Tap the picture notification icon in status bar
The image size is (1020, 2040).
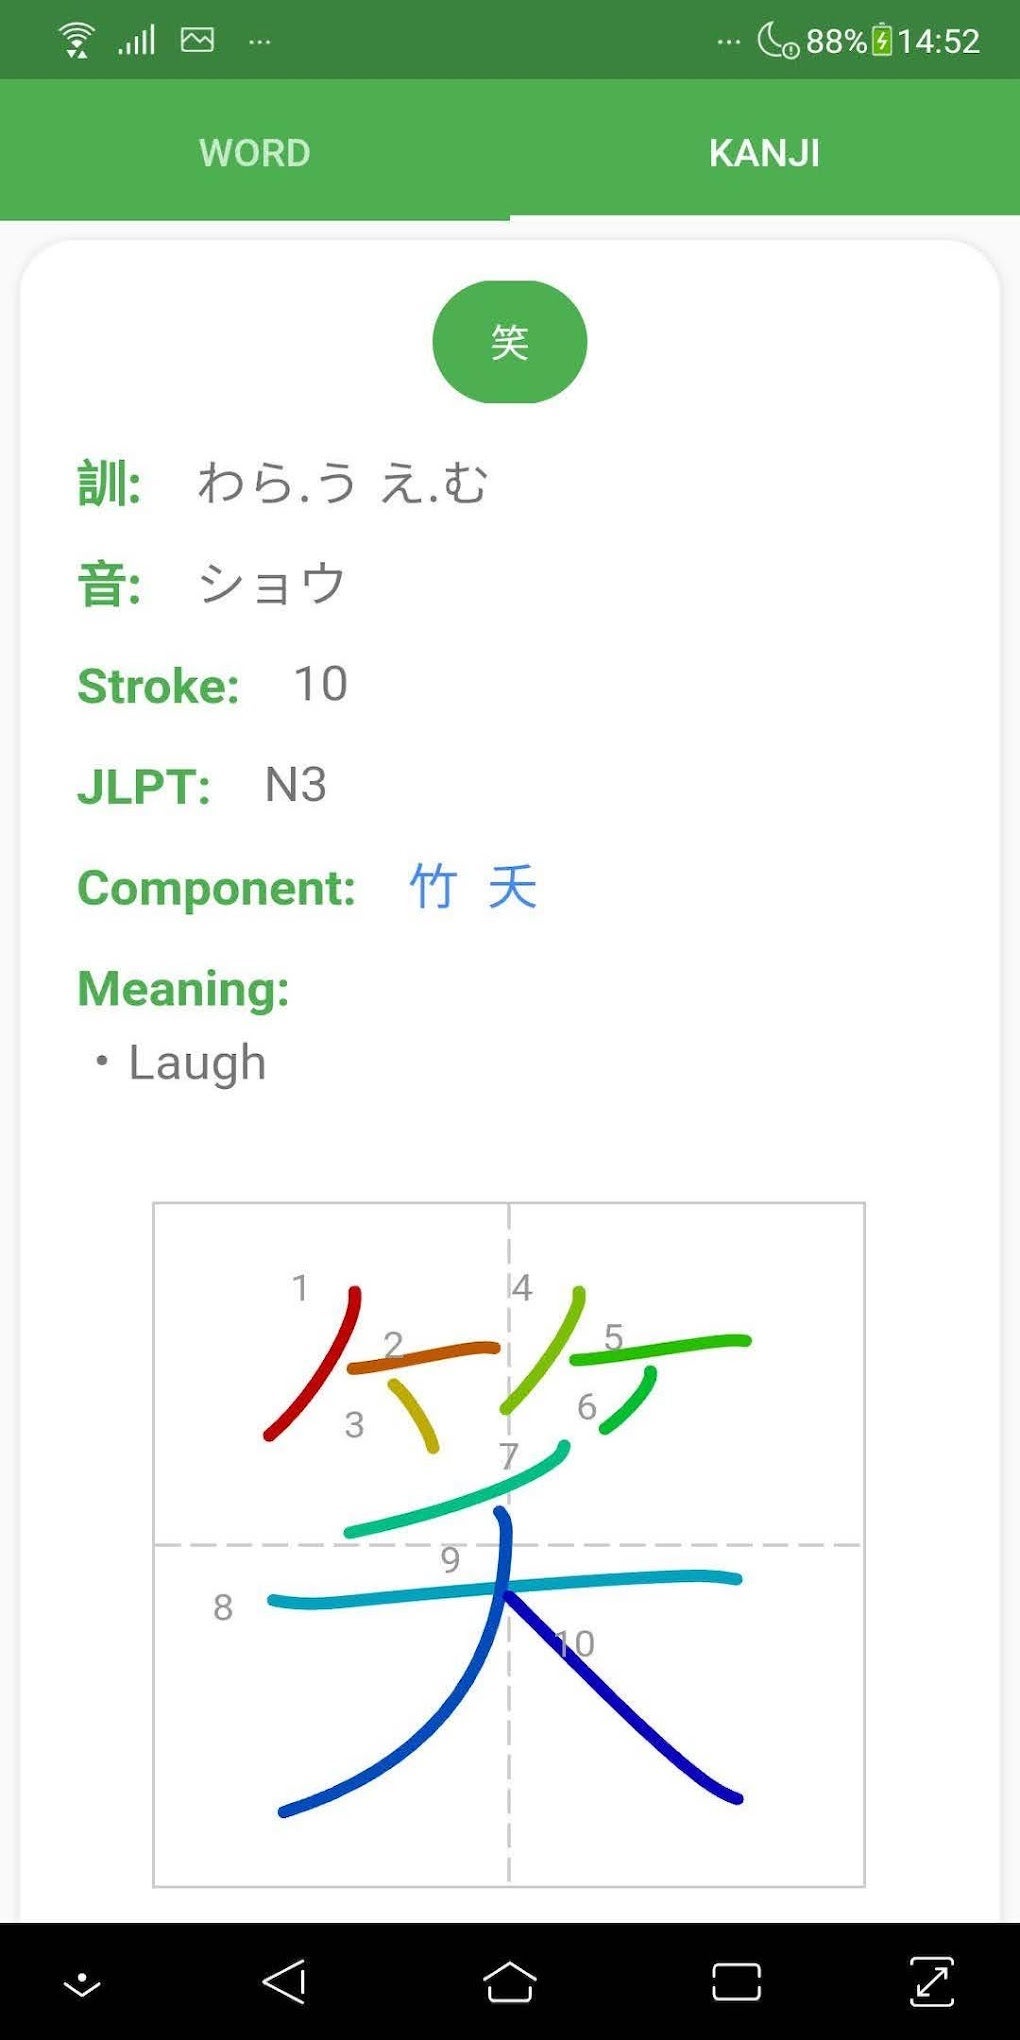[197, 40]
